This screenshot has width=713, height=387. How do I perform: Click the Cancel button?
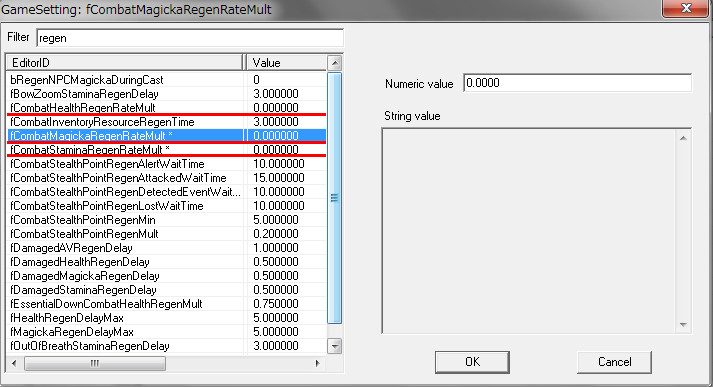[x=614, y=362]
